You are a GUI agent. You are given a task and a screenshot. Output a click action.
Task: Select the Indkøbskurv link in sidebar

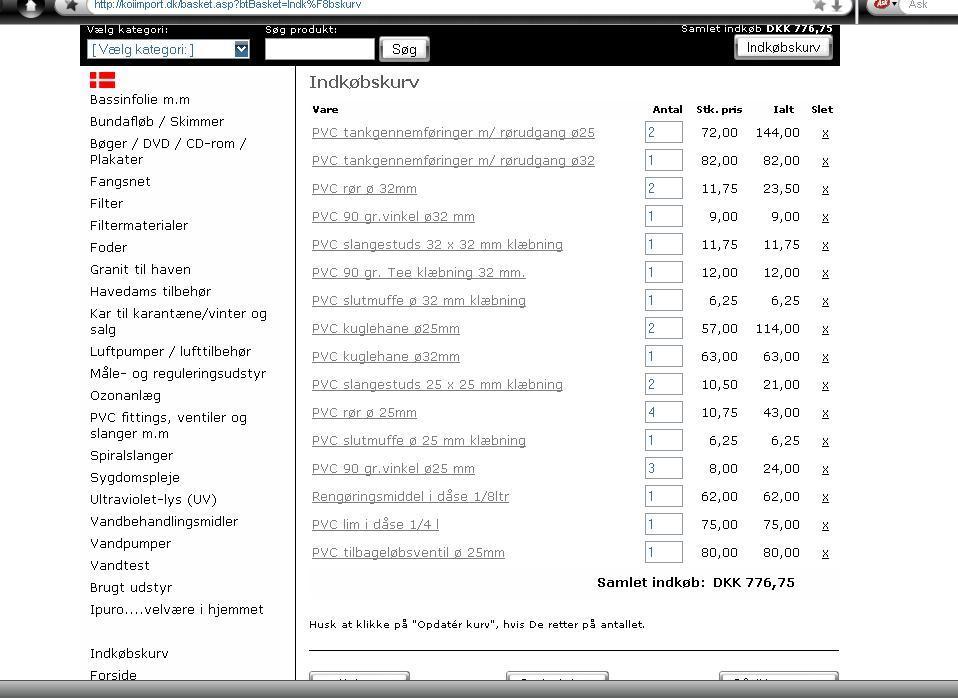pos(129,653)
